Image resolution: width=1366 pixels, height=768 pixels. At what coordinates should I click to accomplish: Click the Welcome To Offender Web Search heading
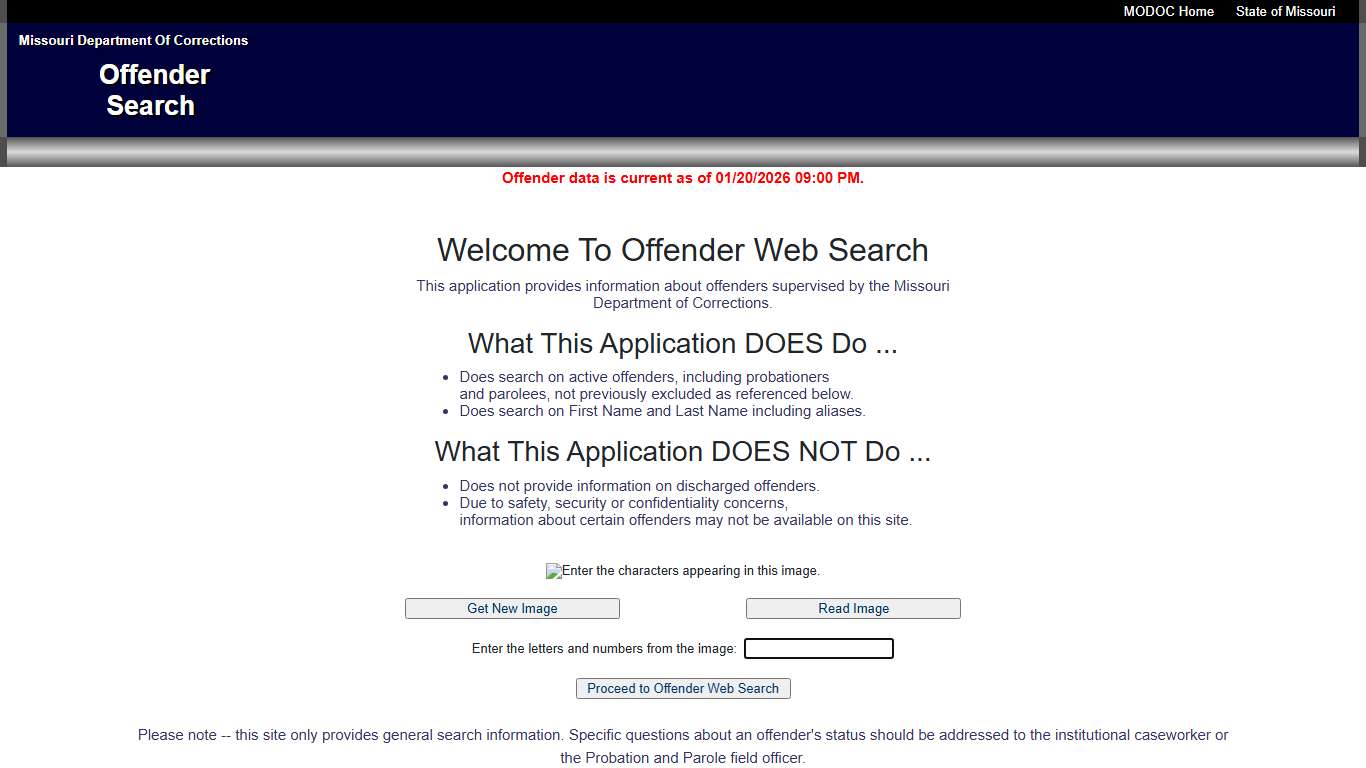[683, 250]
